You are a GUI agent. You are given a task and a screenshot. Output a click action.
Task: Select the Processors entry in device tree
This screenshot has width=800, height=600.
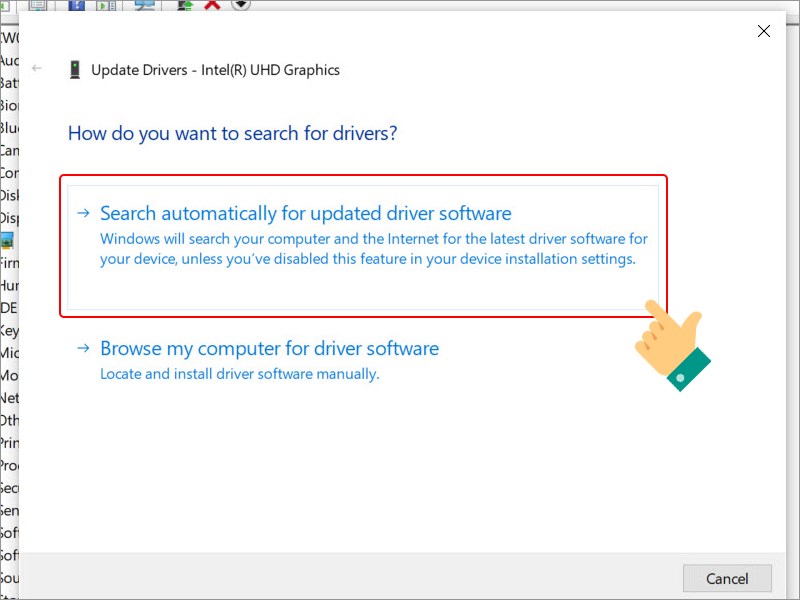(x=8, y=465)
